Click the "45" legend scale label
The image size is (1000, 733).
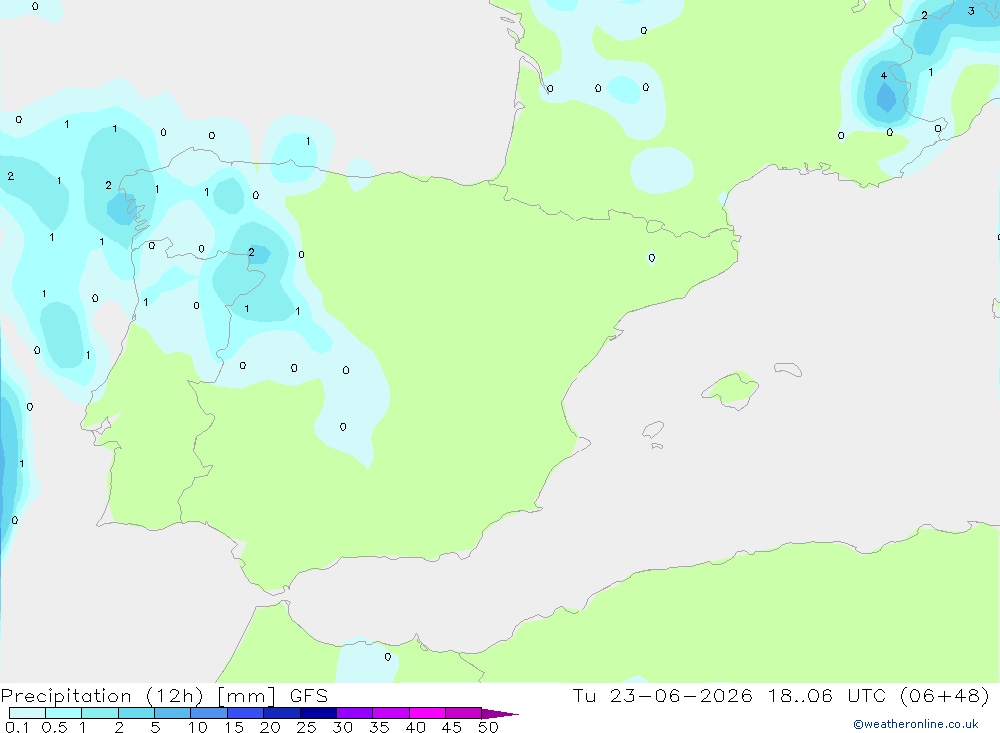tap(452, 727)
